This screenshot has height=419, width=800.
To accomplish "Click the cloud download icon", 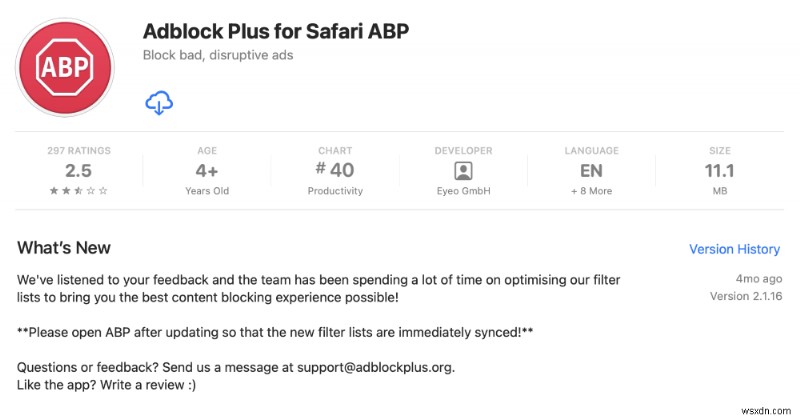I will (x=159, y=103).
